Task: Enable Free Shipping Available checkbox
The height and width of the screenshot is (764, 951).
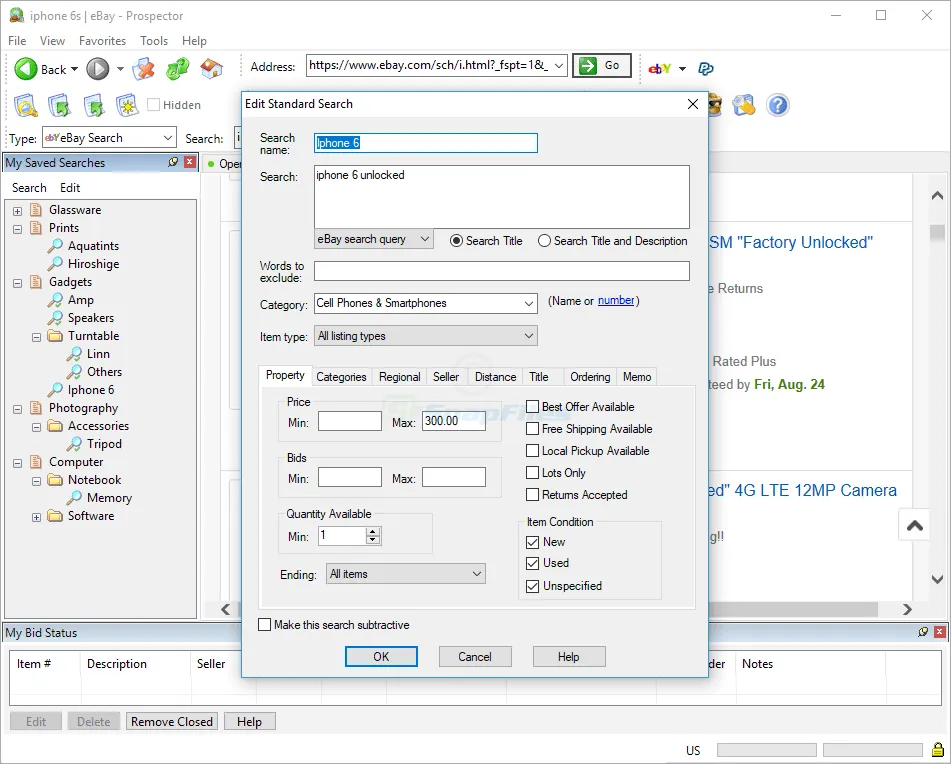Action: pyautogui.click(x=533, y=429)
